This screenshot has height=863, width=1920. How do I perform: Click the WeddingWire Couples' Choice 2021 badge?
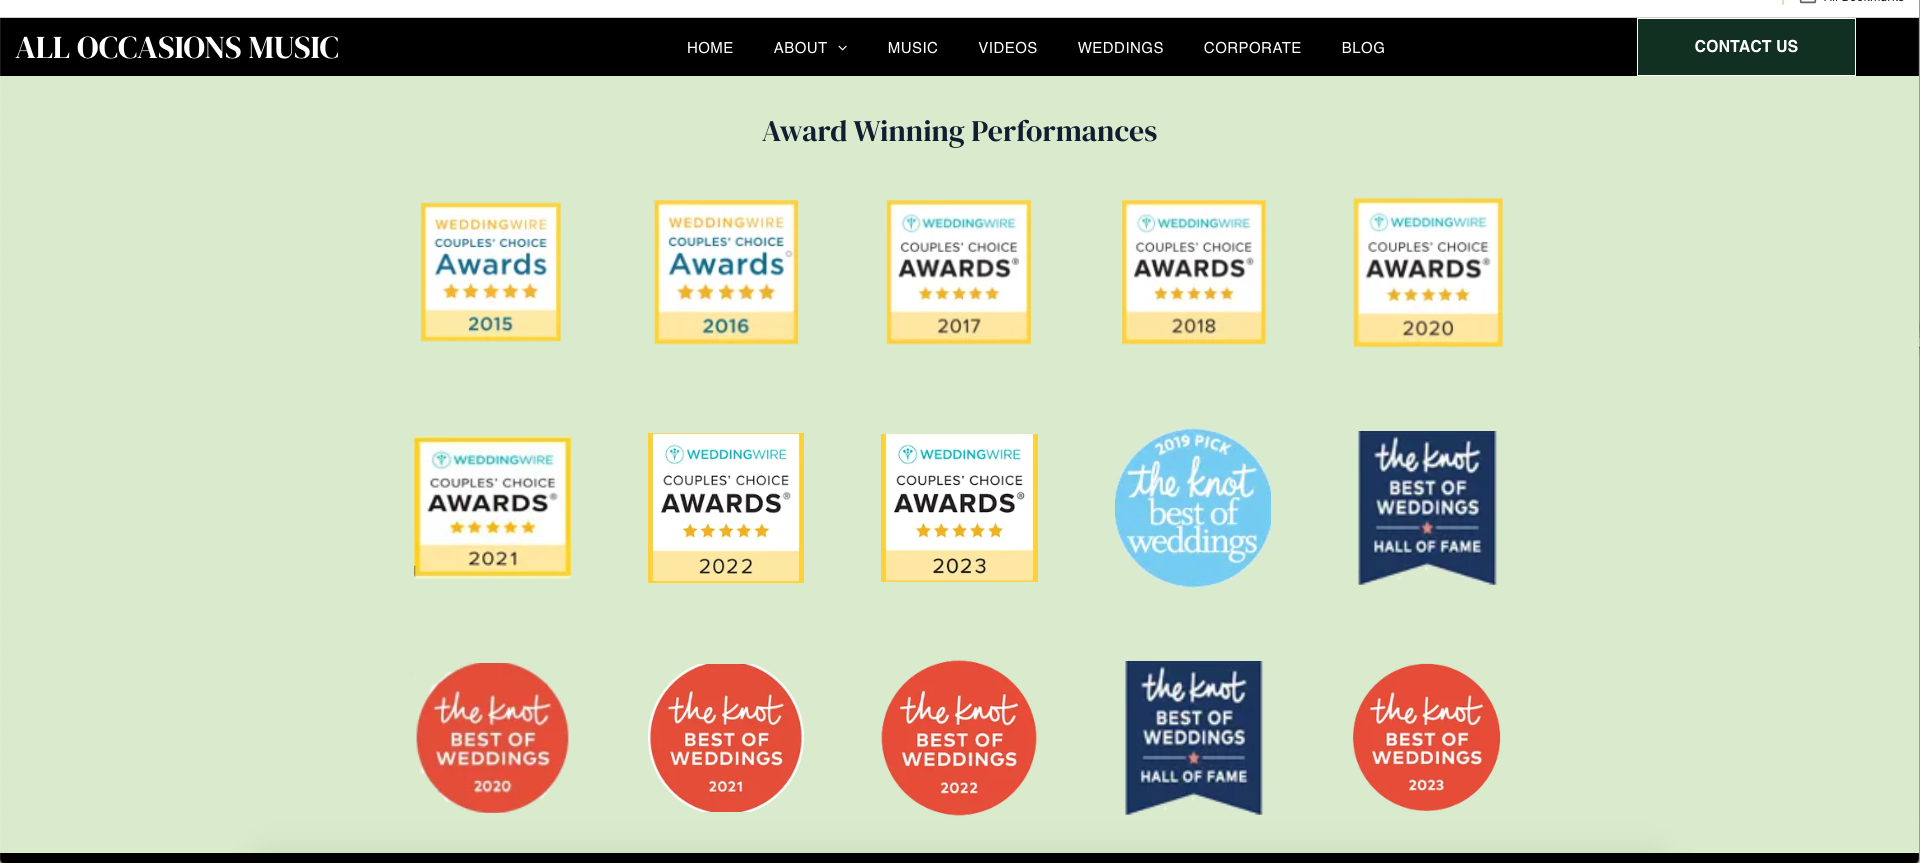point(493,507)
